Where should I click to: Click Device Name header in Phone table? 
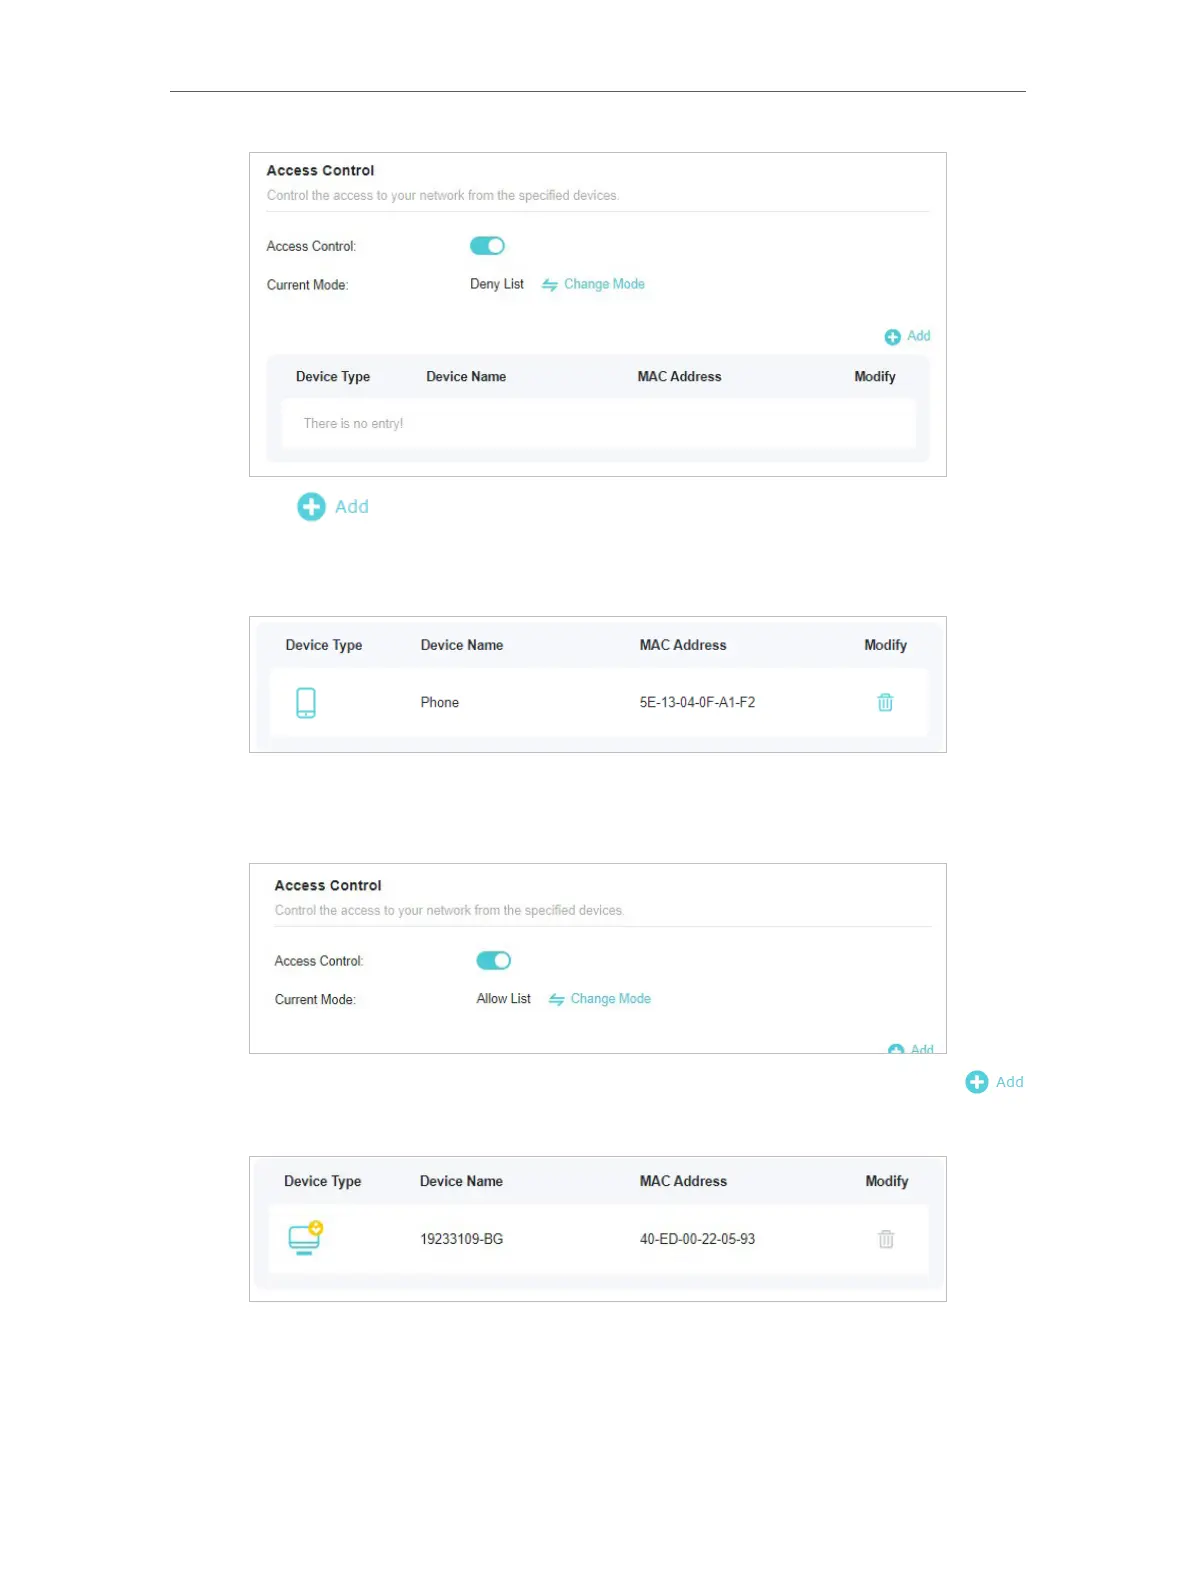click(x=462, y=645)
